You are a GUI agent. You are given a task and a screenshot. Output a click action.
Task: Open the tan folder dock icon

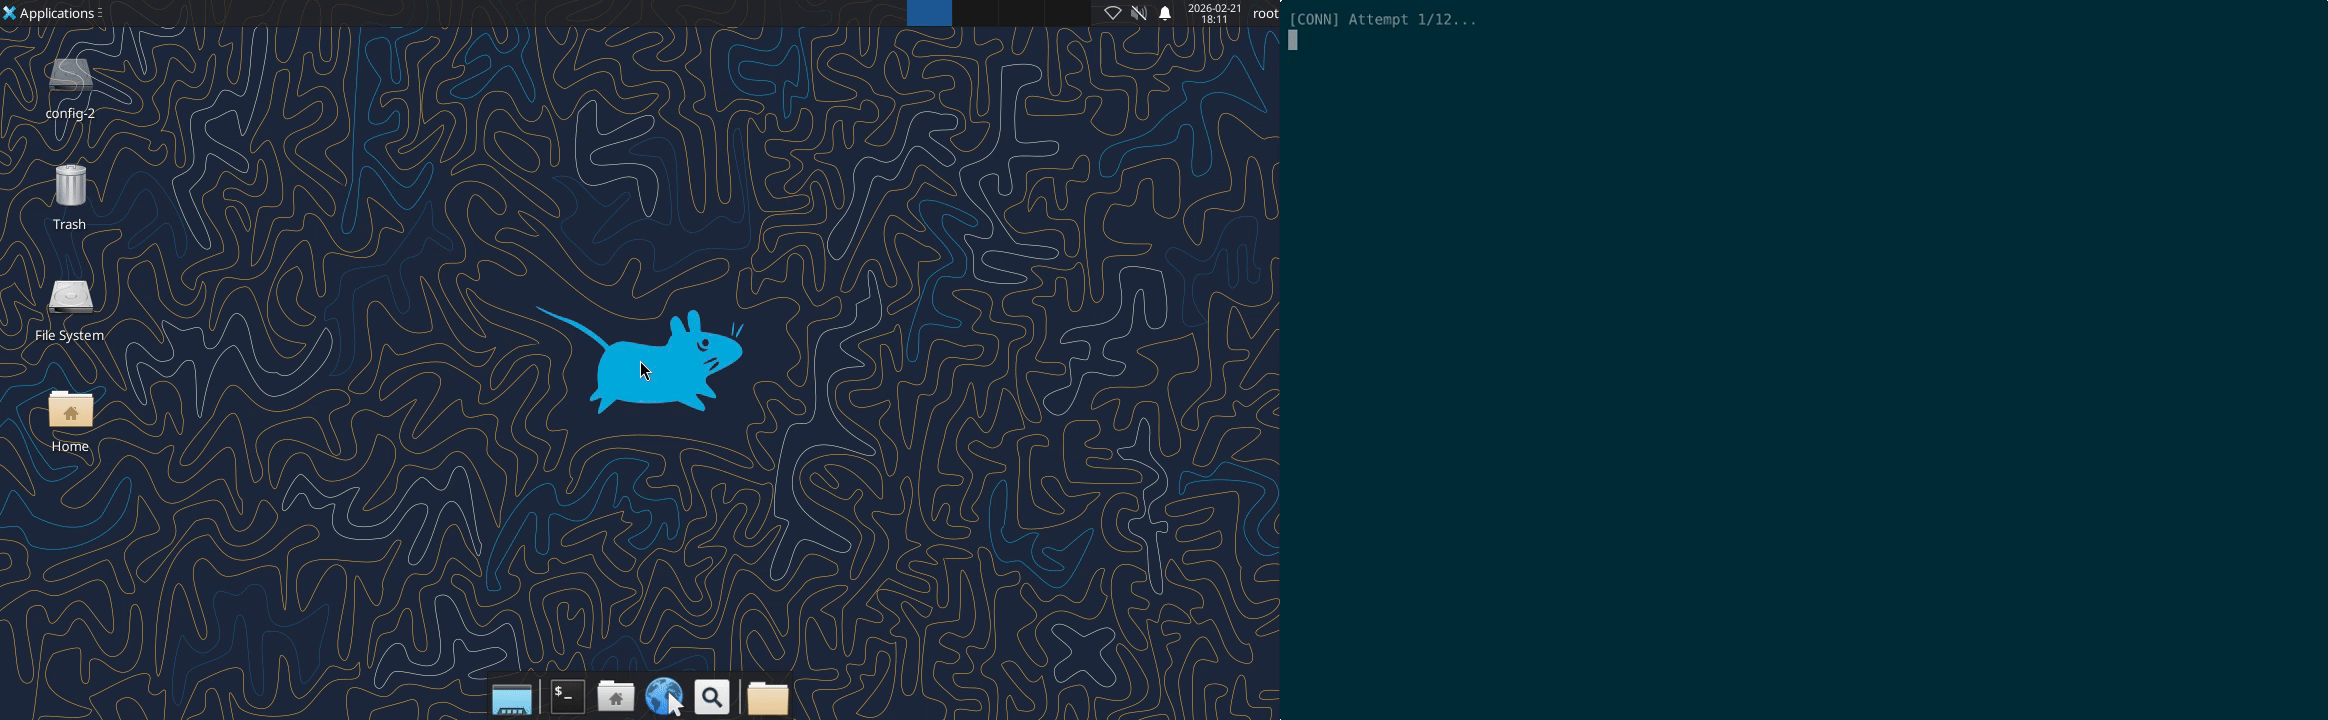[768, 698]
